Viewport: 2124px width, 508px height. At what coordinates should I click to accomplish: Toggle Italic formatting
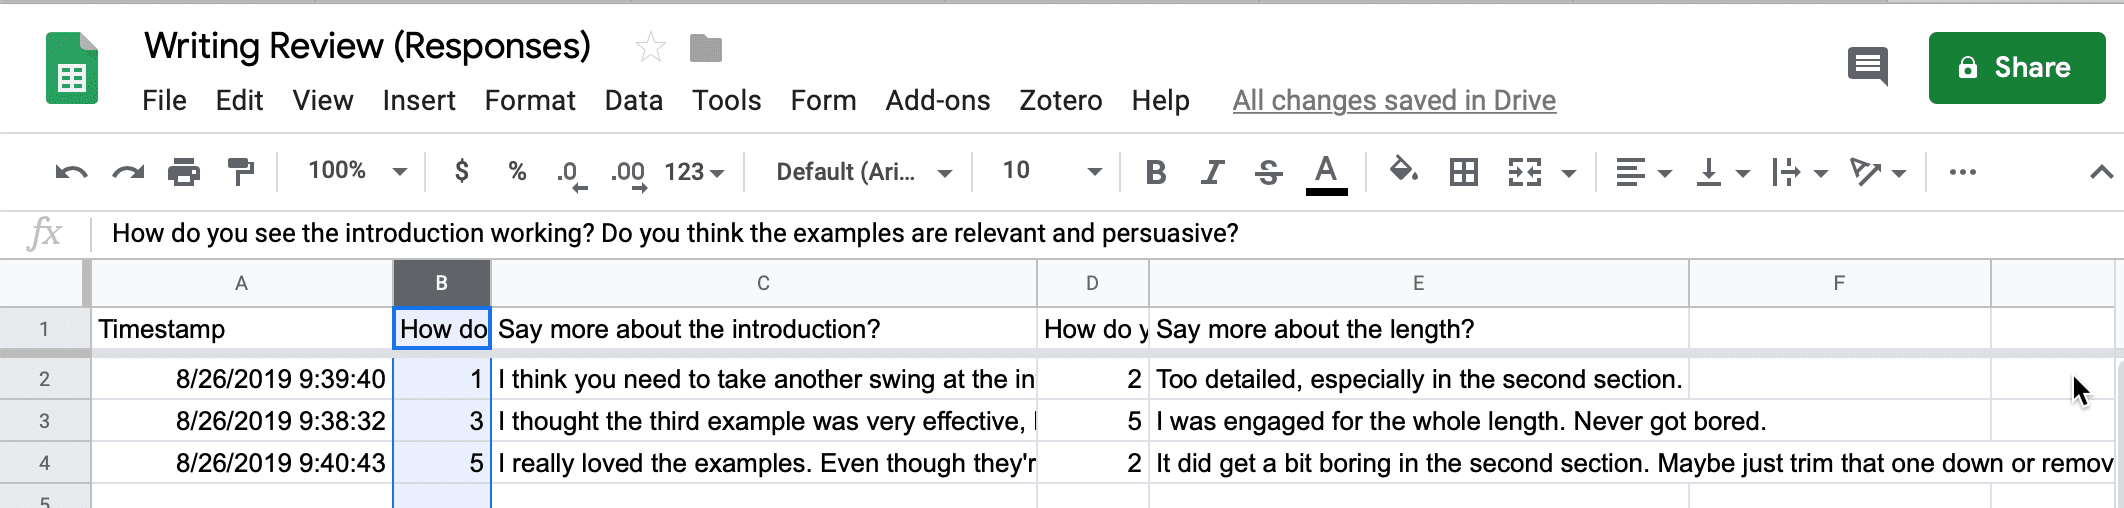pyautogui.click(x=1212, y=172)
